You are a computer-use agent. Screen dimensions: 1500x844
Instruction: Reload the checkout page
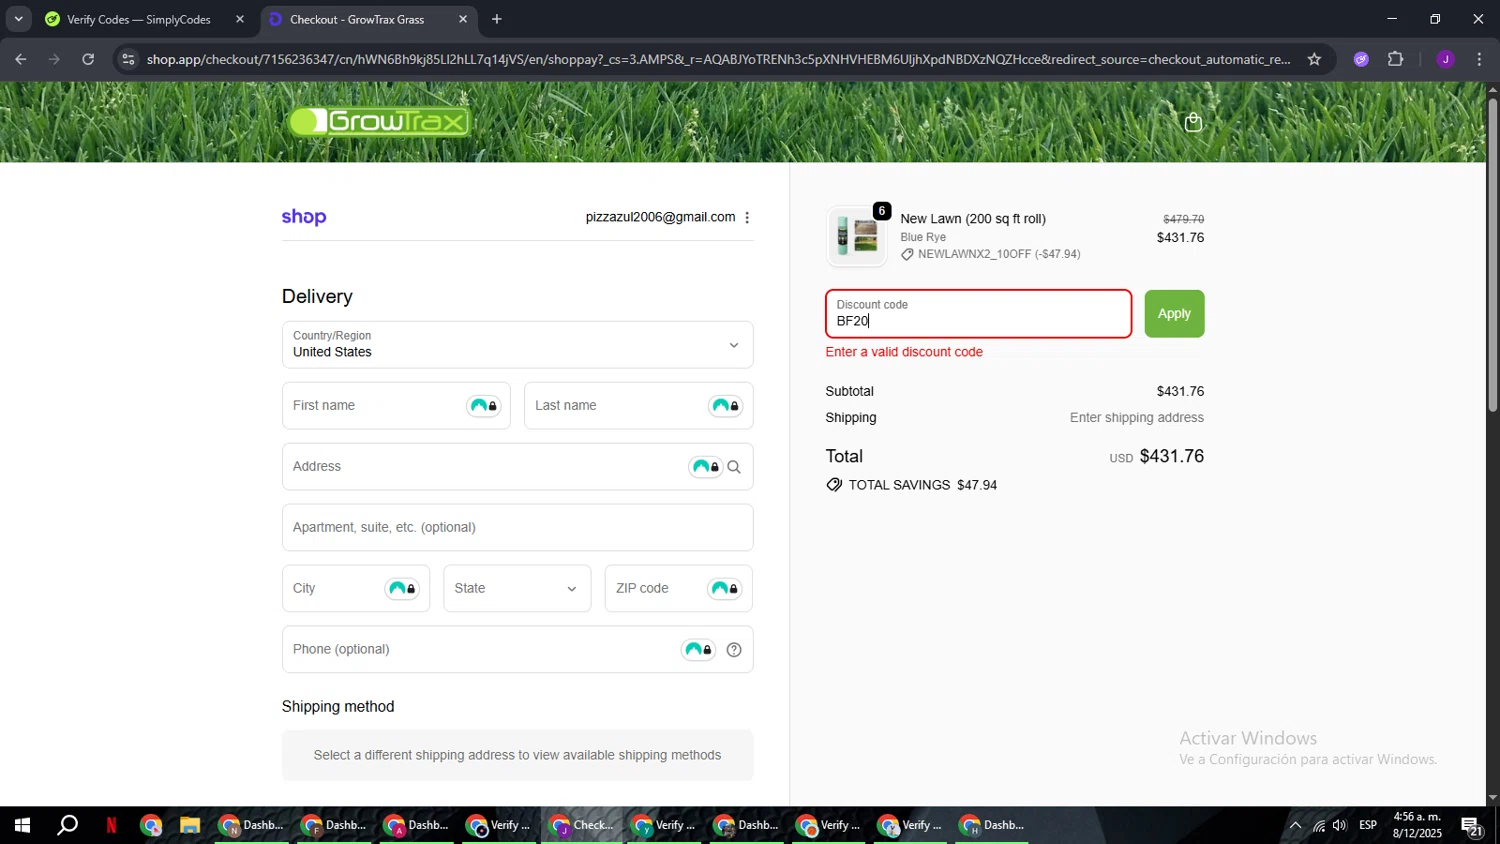tap(88, 59)
